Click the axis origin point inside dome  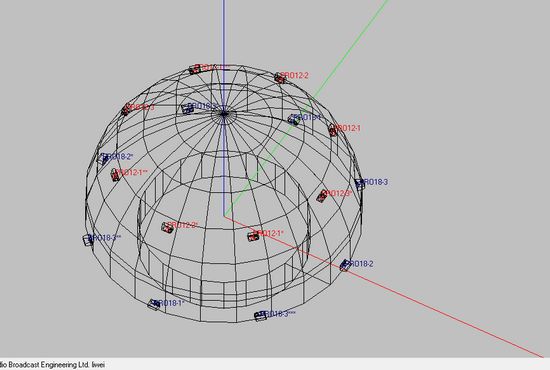pyautogui.click(x=224, y=216)
